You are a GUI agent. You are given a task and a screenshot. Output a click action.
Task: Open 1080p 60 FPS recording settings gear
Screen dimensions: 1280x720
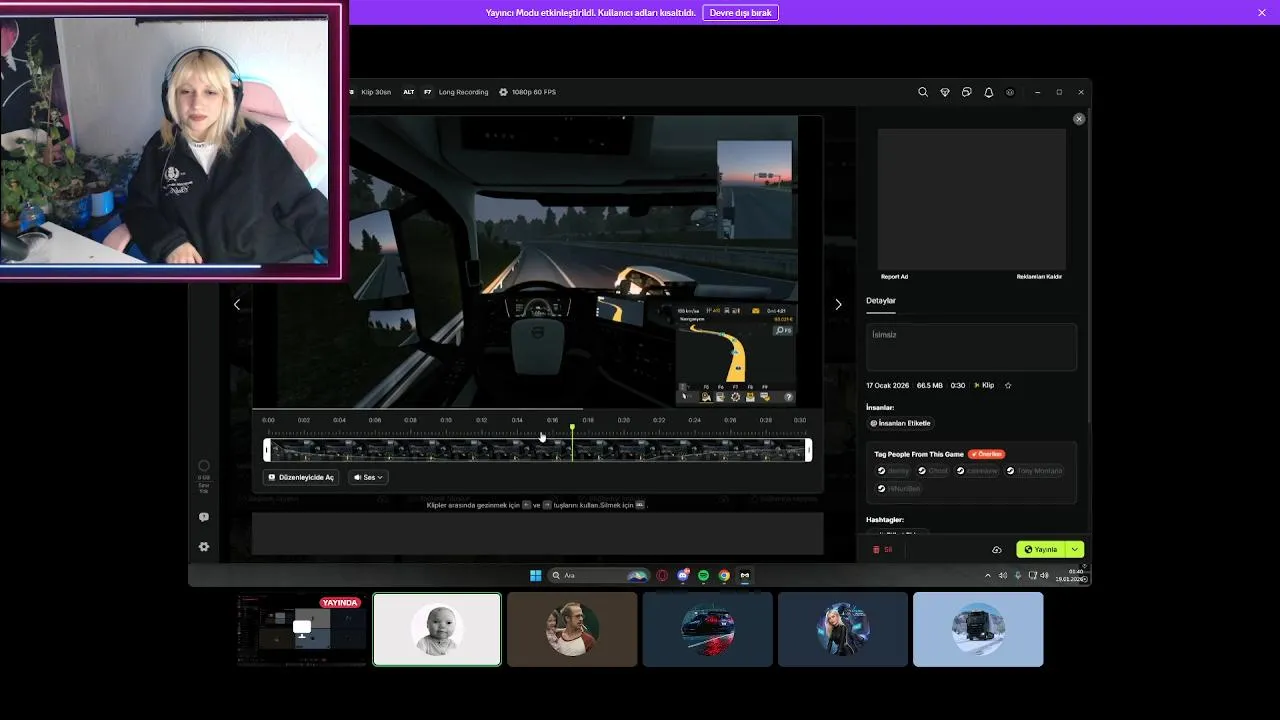click(504, 92)
